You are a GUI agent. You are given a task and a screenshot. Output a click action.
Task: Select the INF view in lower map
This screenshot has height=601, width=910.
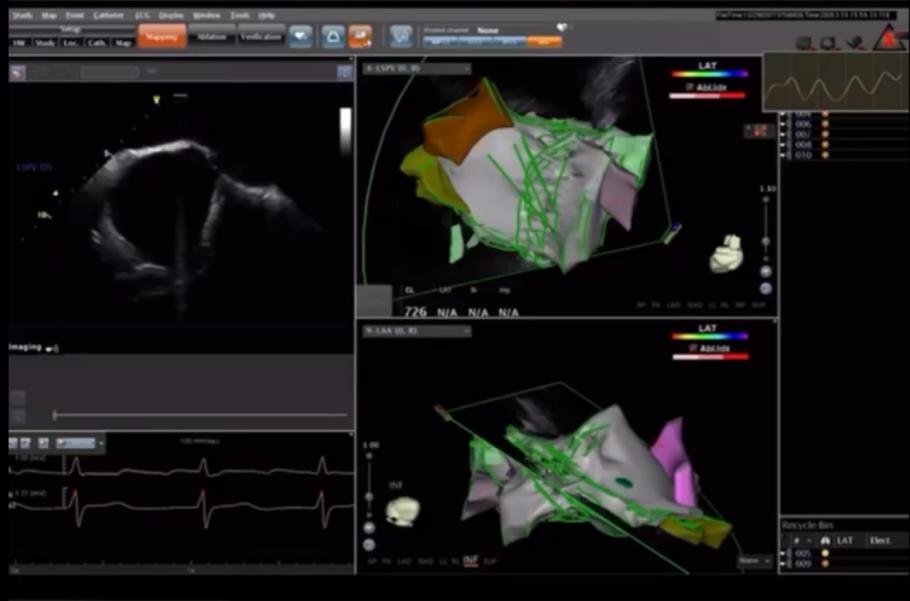[x=470, y=561]
